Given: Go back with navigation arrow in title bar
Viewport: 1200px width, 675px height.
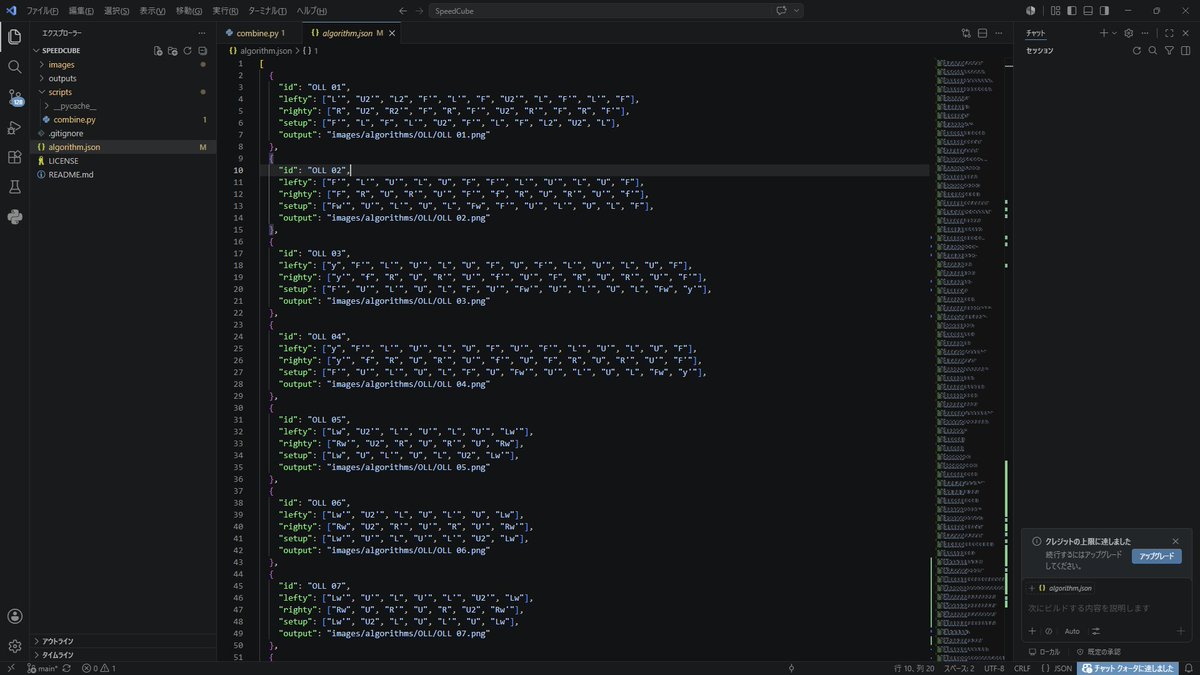Looking at the screenshot, I should 402,10.
